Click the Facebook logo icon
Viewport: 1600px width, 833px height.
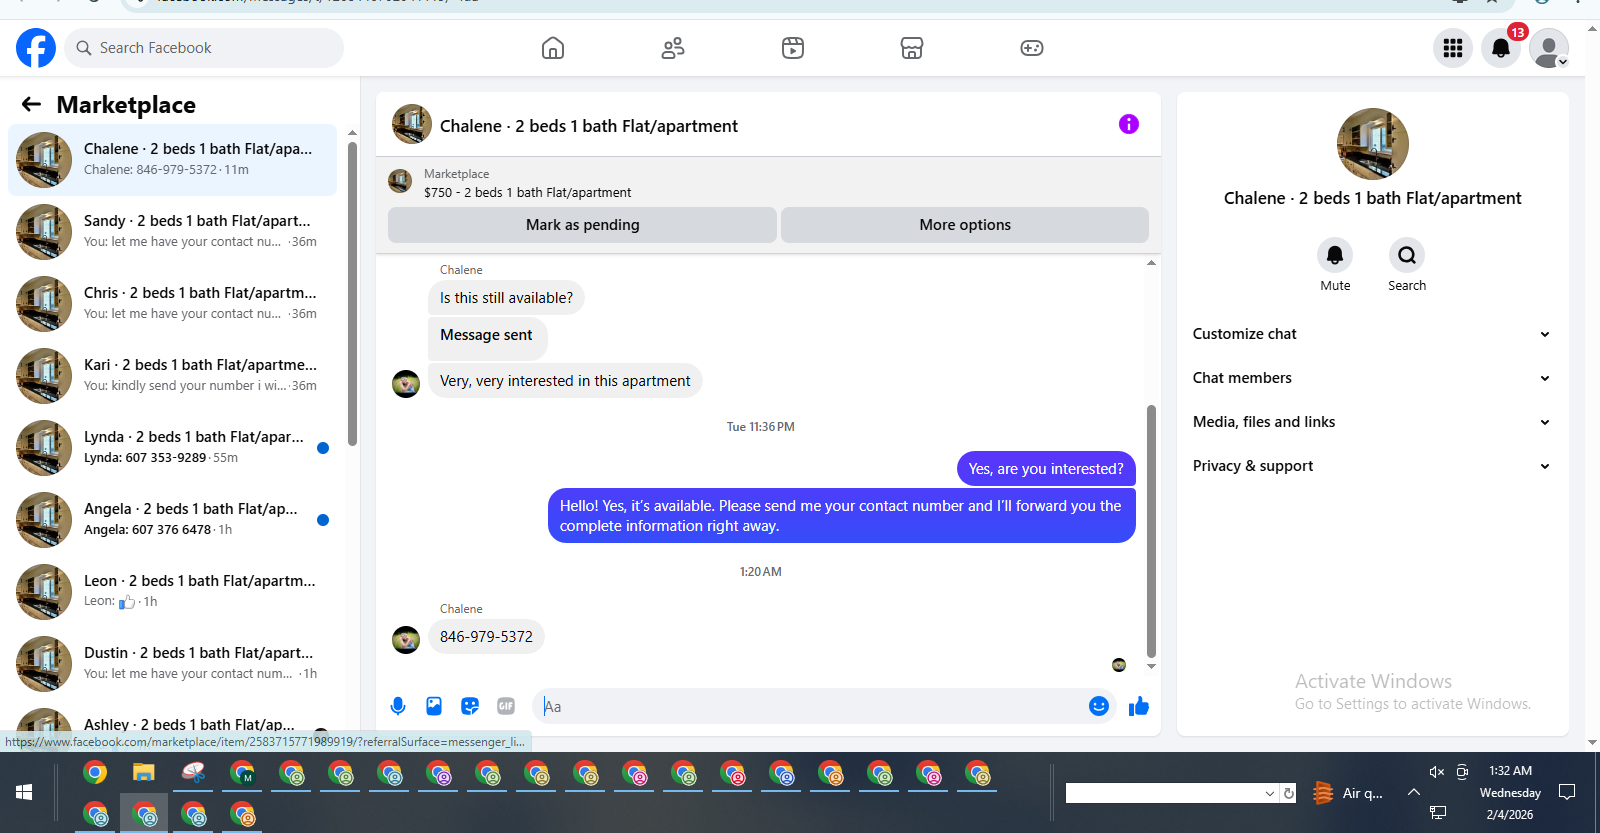36,48
